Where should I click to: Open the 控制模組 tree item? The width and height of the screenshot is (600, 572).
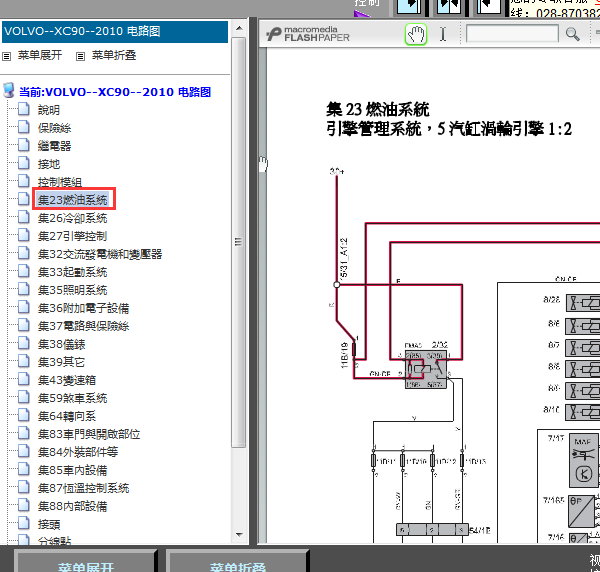coord(60,182)
